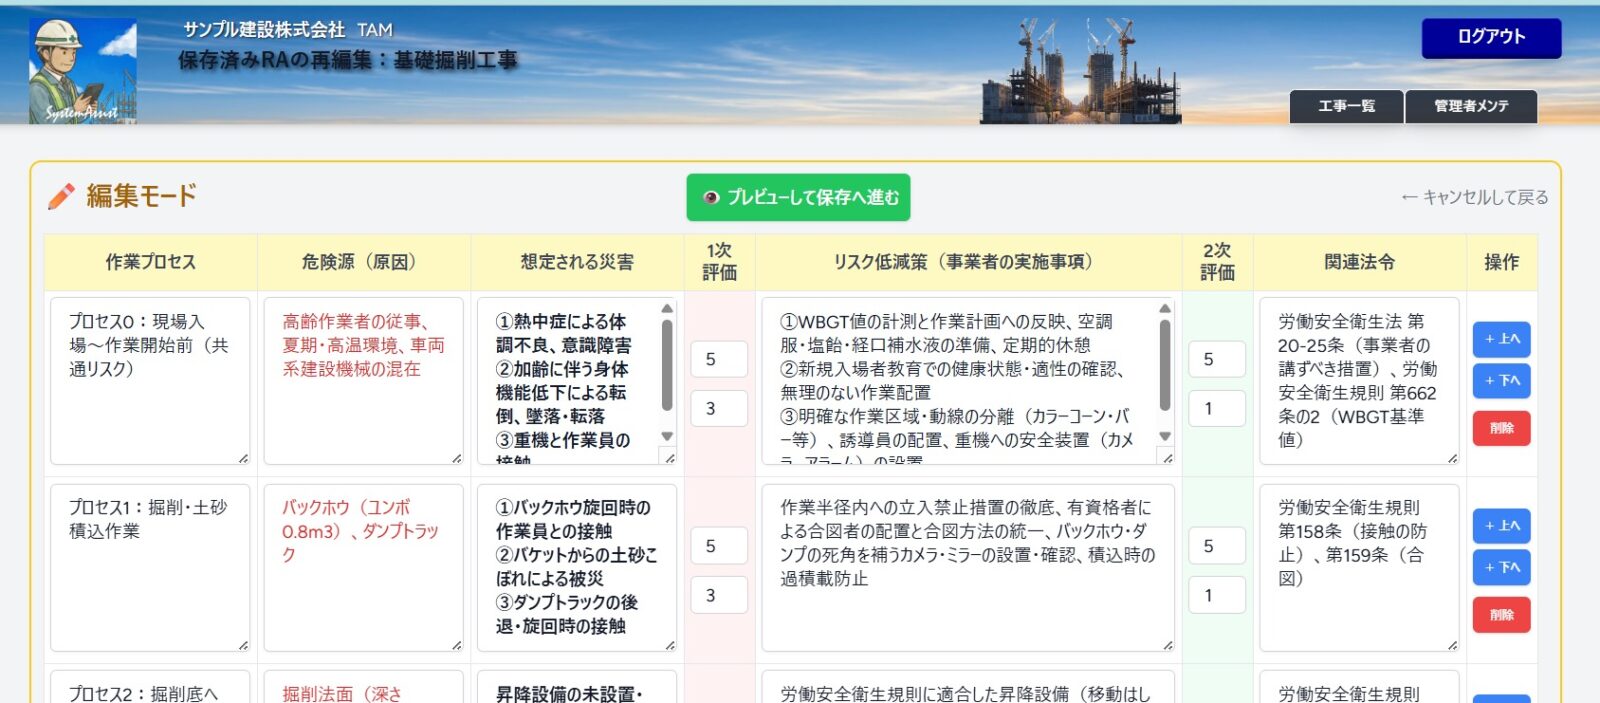Click resize handle of プロセス1 関連法令 textarea
This screenshot has width=1600, height=703.
pyautogui.click(x=1452, y=645)
